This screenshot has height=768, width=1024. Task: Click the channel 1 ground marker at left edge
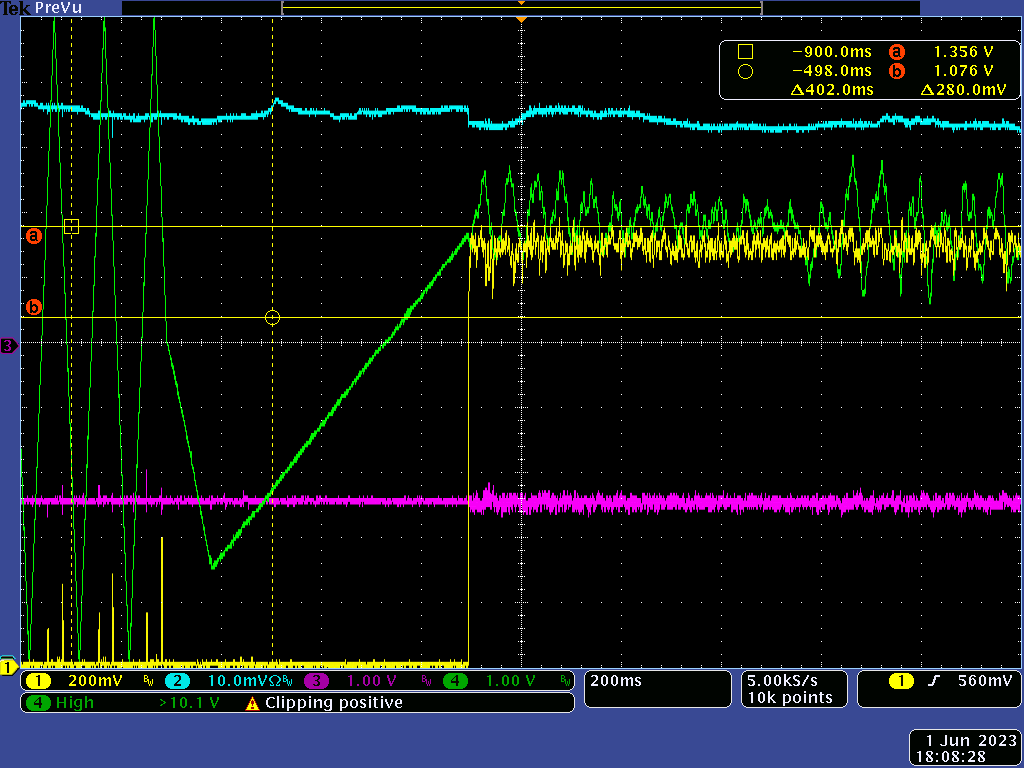tap(8, 666)
